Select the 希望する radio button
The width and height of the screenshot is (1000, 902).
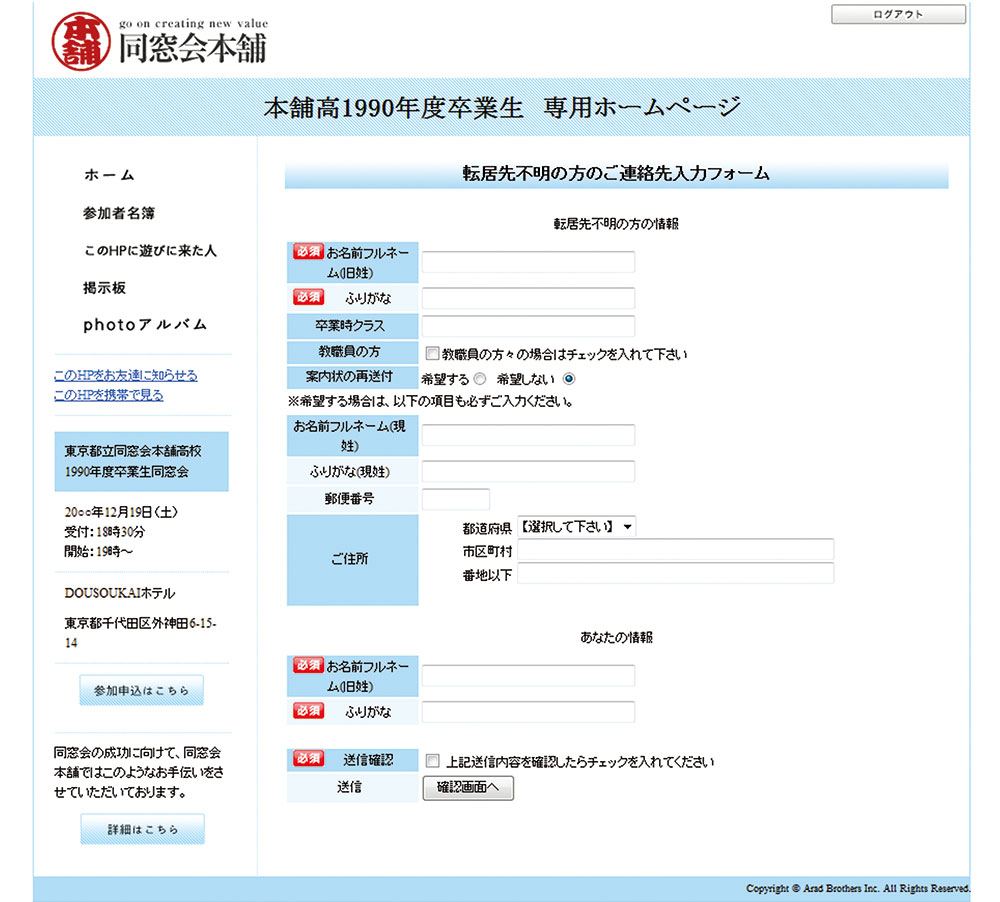[x=480, y=379]
